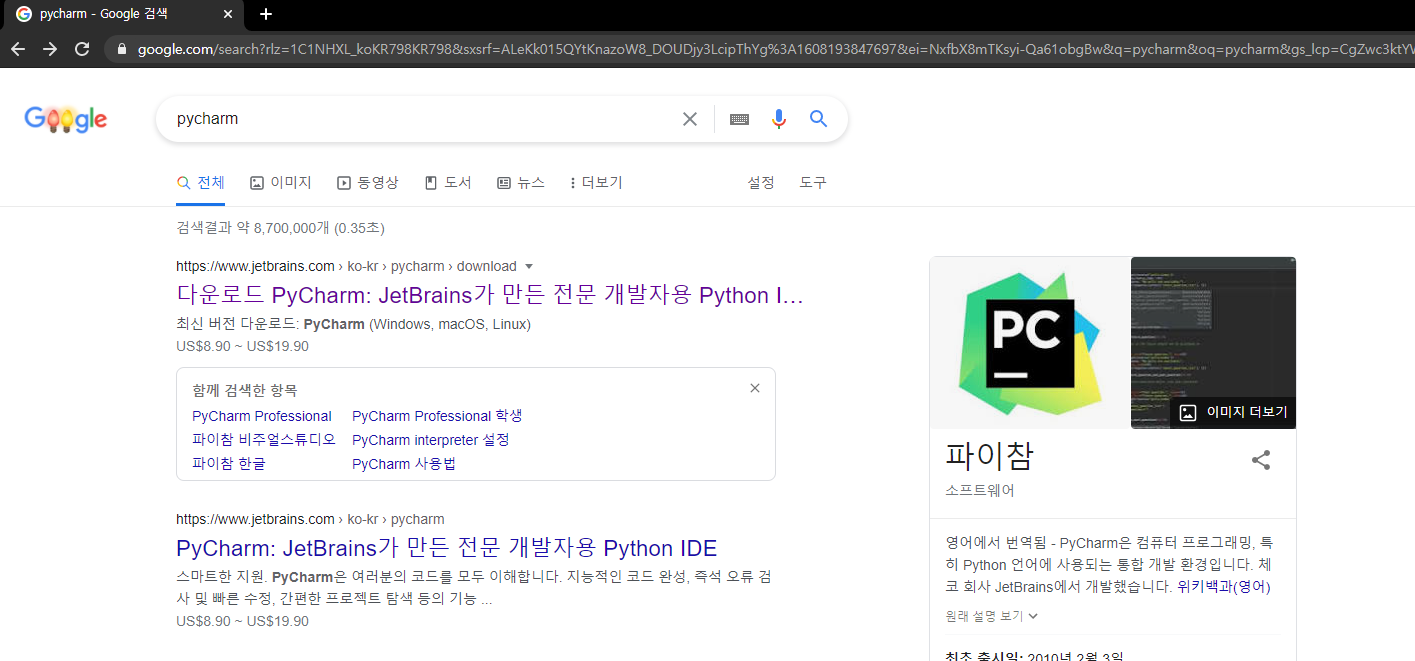Click the browser forward arrow

(x=50, y=49)
